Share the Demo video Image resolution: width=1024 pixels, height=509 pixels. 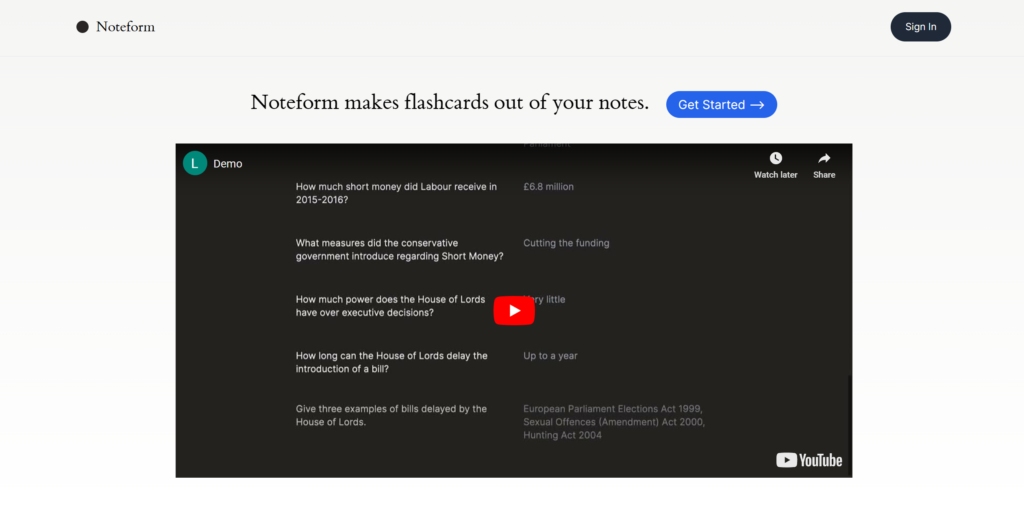824,164
